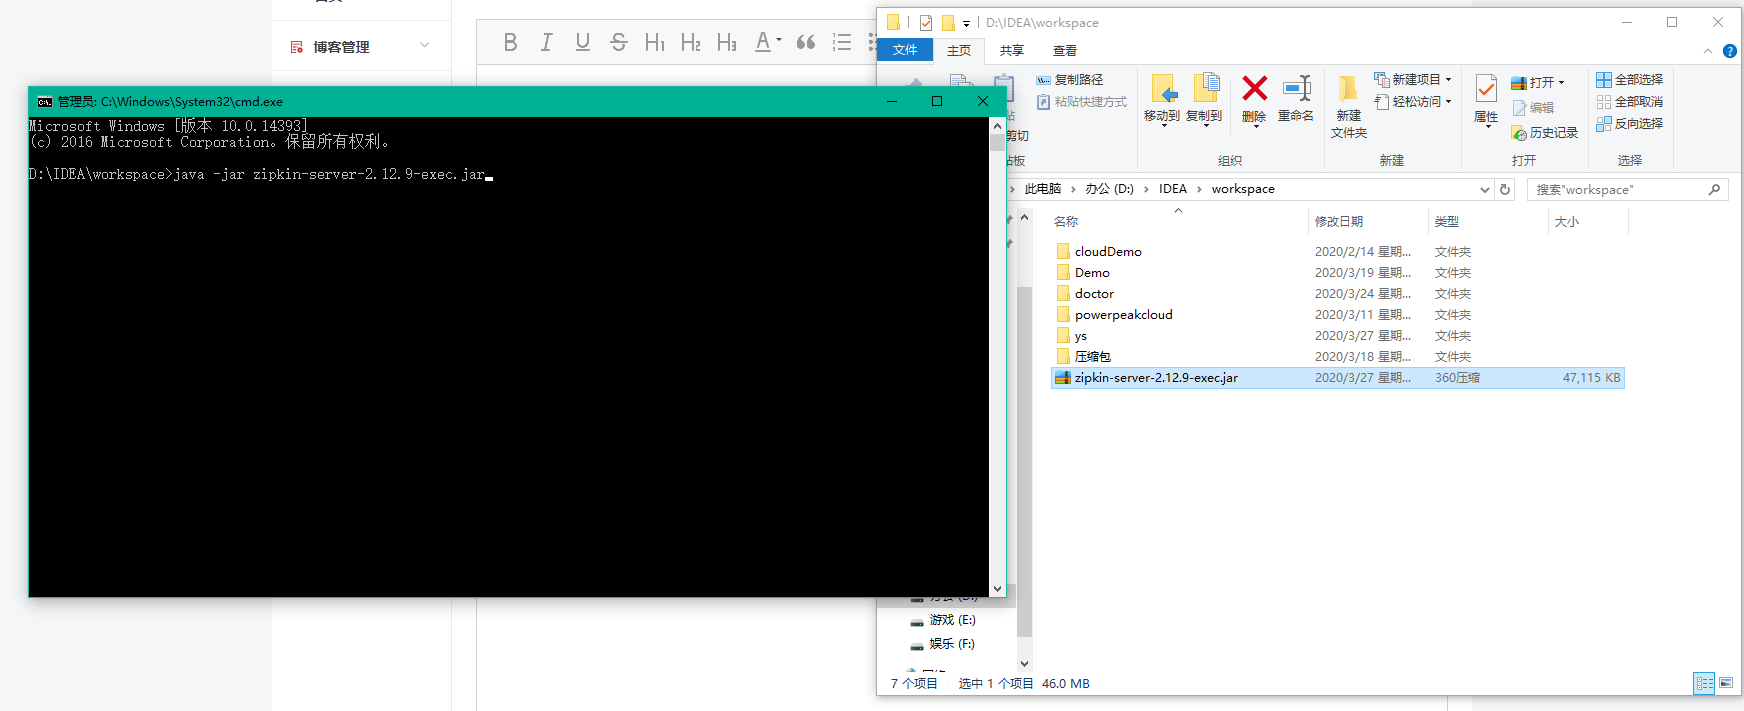
Task: Go to IDEA folder in breadcrumb
Action: click(x=1173, y=189)
